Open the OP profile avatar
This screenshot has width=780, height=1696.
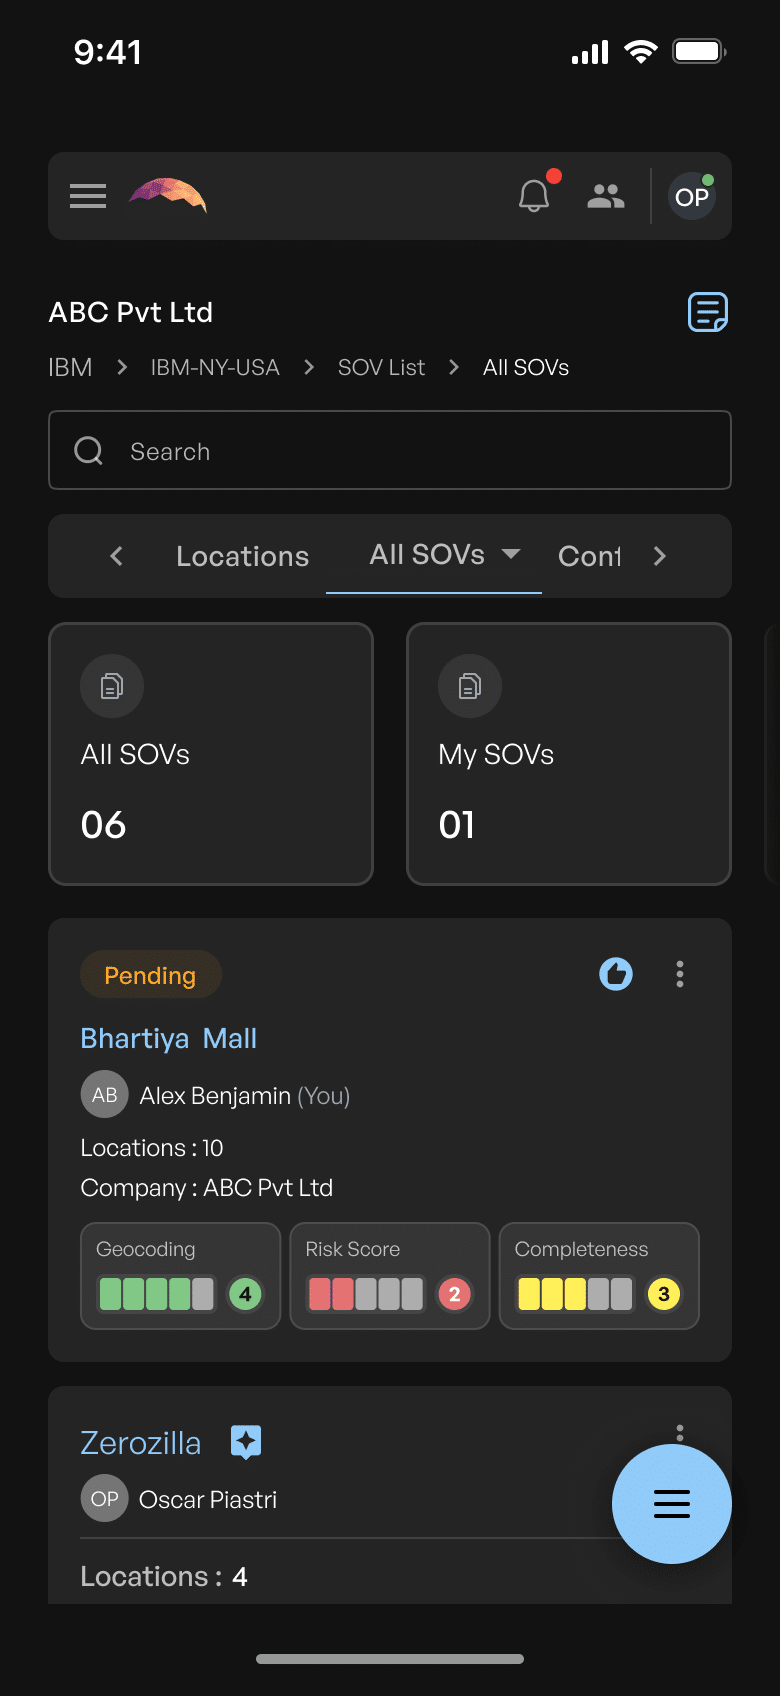click(692, 196)
